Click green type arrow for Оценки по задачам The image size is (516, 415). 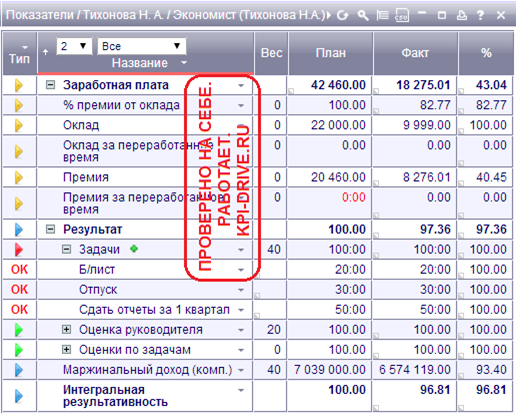[x=19, y=350]
